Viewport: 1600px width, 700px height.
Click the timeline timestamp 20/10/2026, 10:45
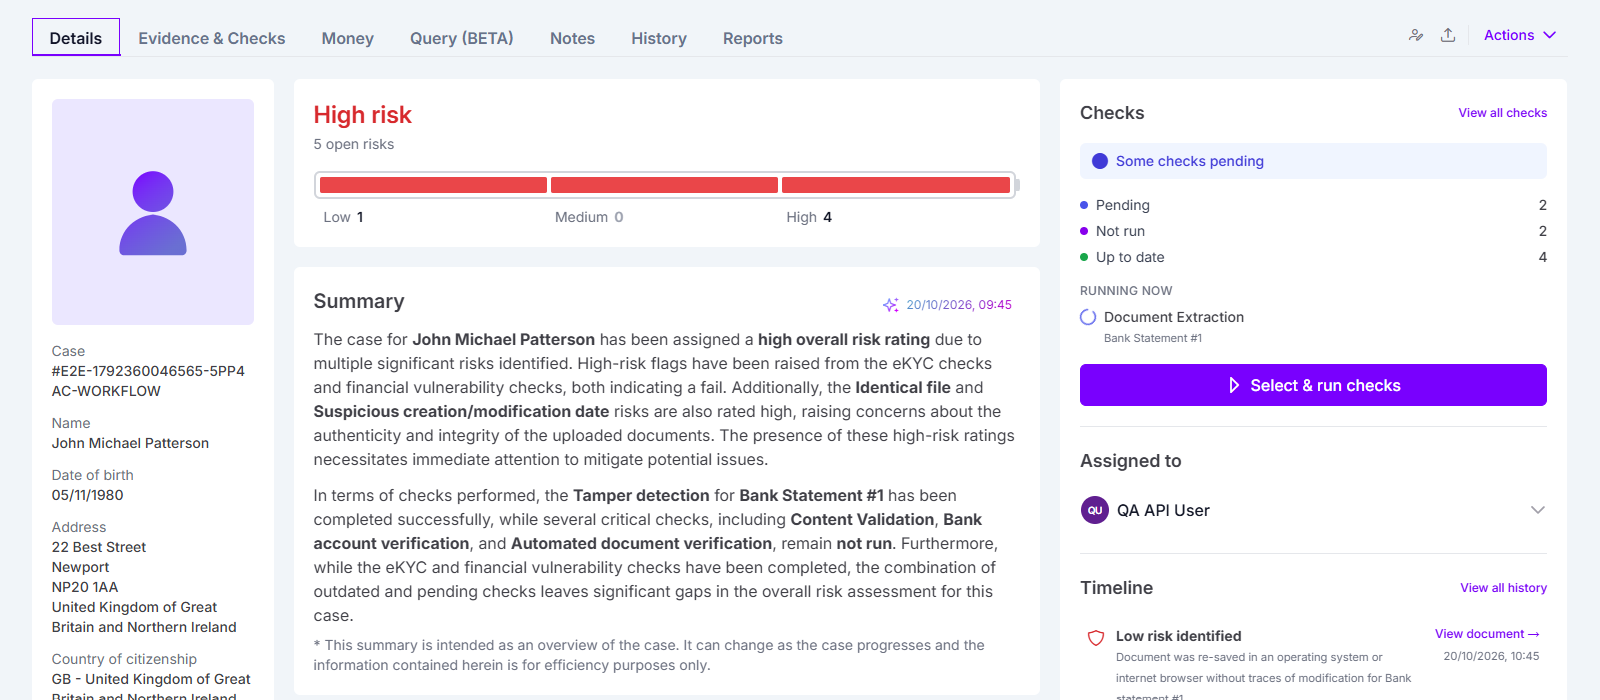1491,656
